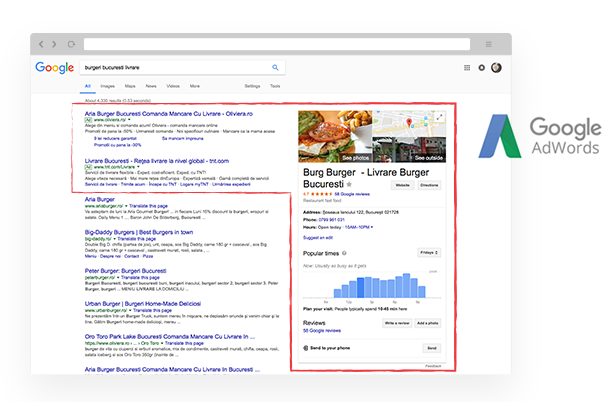Click Write a review button
Viewport: 602px width, 402px height.
point(397,323)
